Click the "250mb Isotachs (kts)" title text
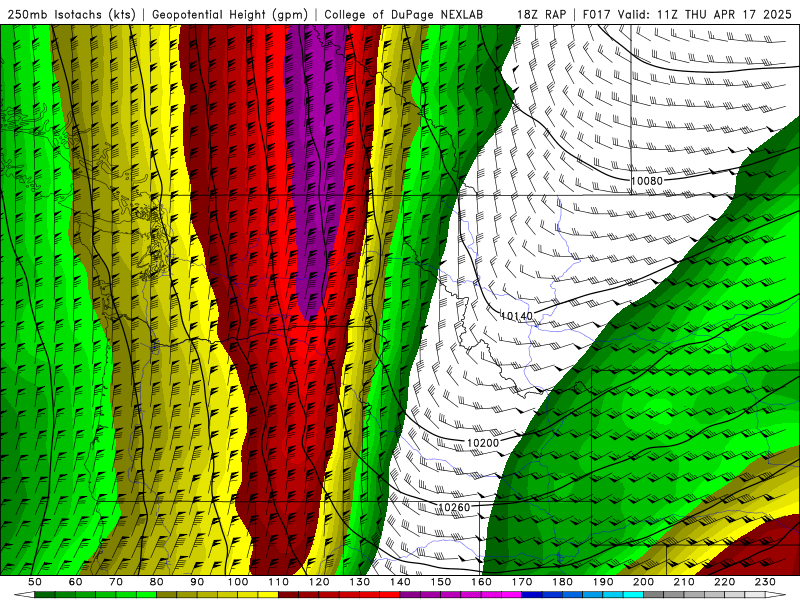 71,14
